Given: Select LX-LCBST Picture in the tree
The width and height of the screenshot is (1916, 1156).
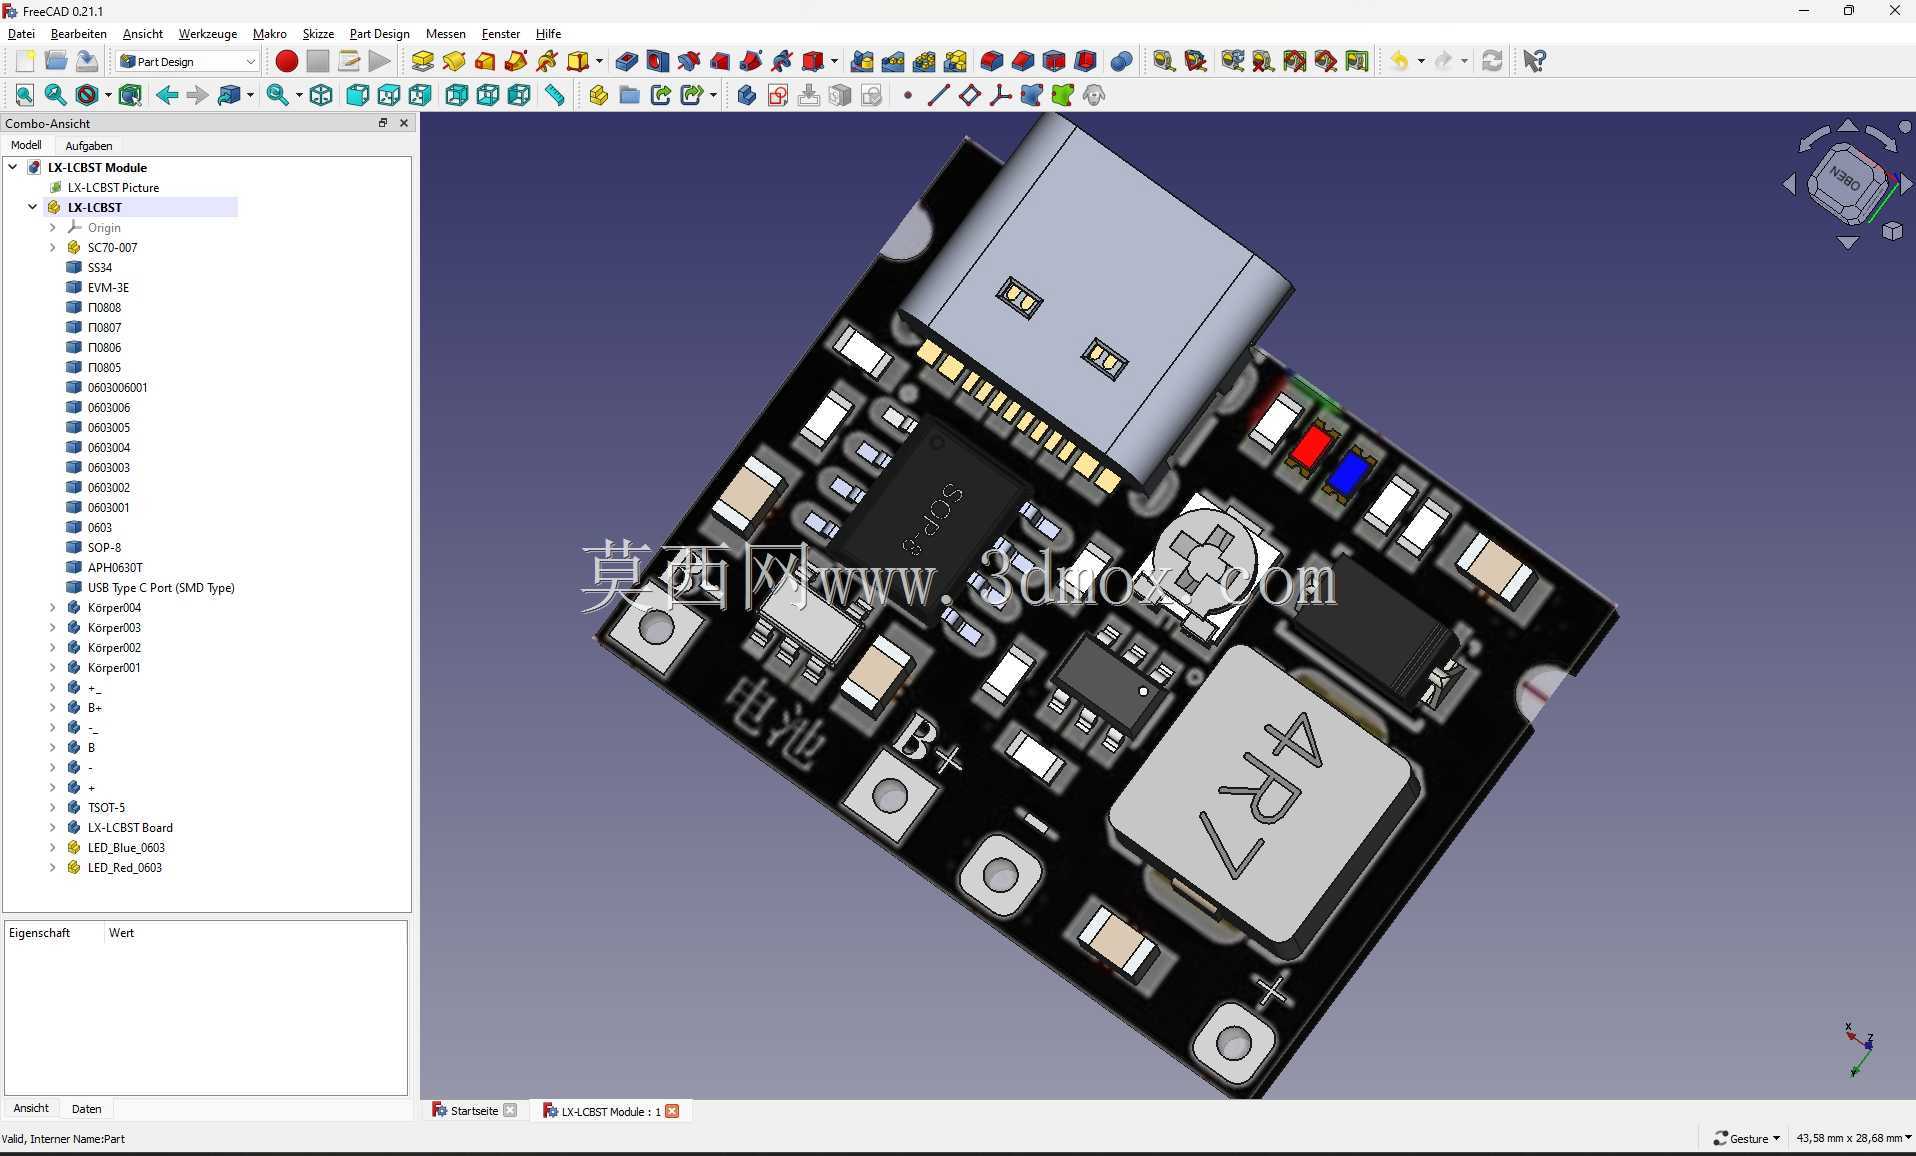Looking at the screenshot, I should 113,187.
